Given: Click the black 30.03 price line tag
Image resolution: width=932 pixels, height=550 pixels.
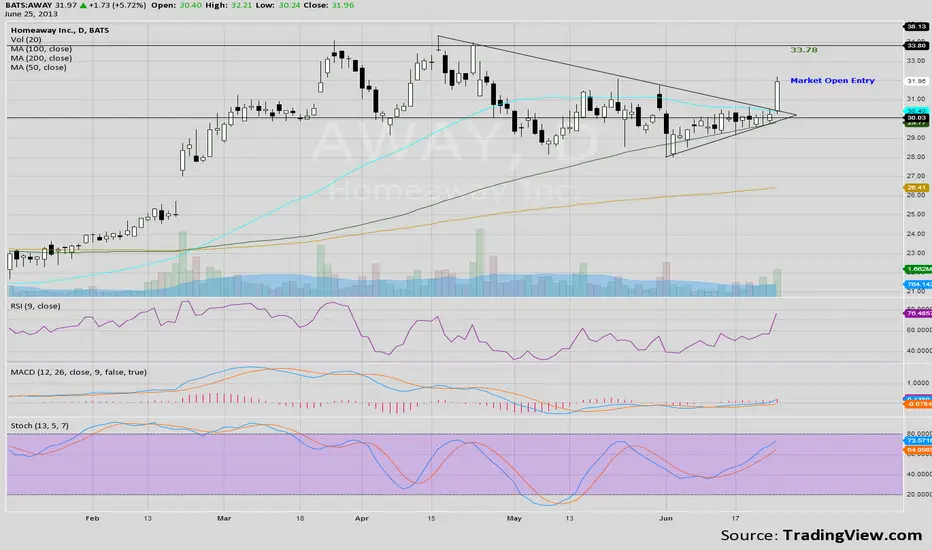Looking at the screenshot, I should pyautogui.click(x=916, y=118).
